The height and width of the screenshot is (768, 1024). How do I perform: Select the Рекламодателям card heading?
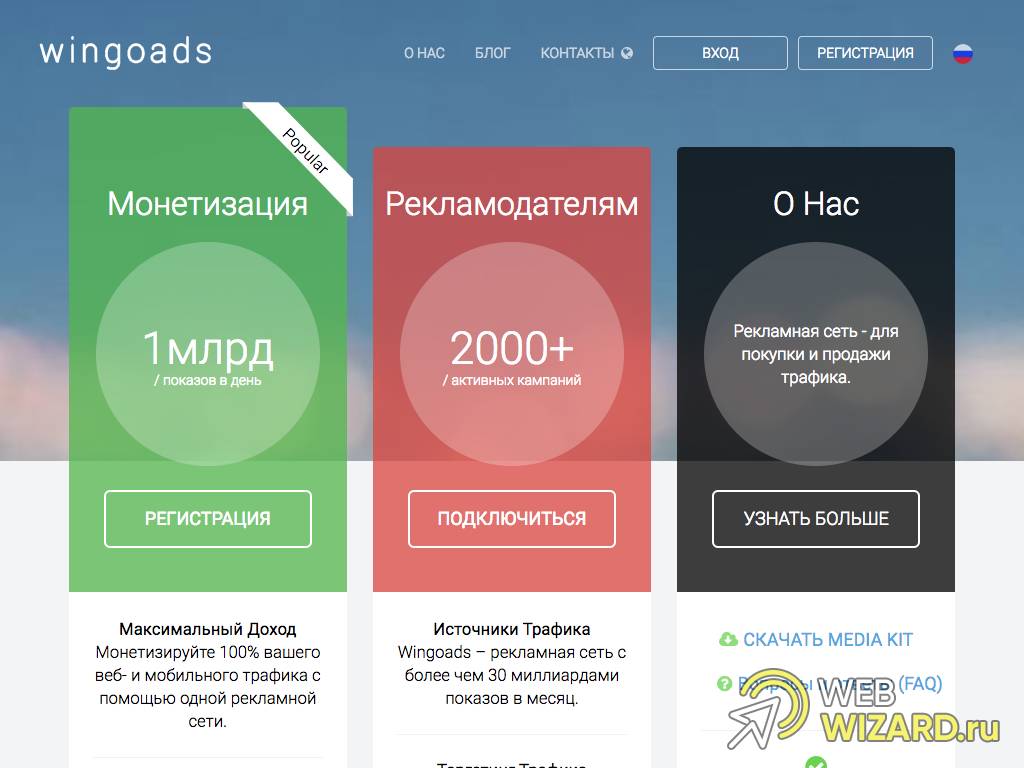(x=512, y=204)
